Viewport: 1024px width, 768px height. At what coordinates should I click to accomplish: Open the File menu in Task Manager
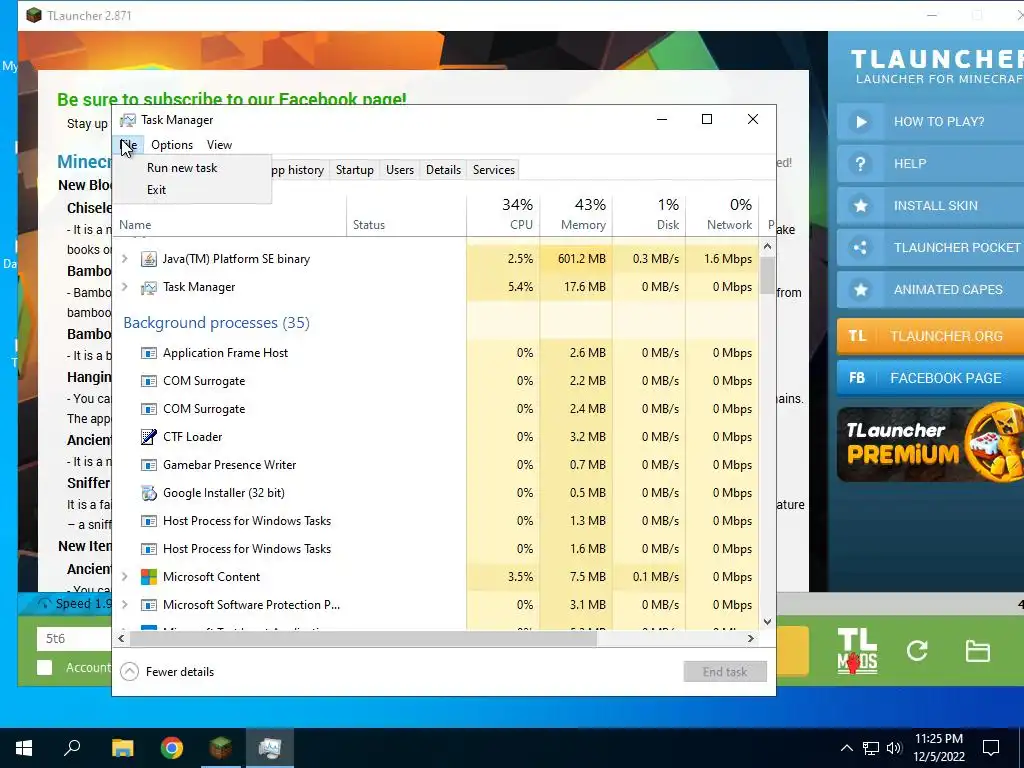129,145
